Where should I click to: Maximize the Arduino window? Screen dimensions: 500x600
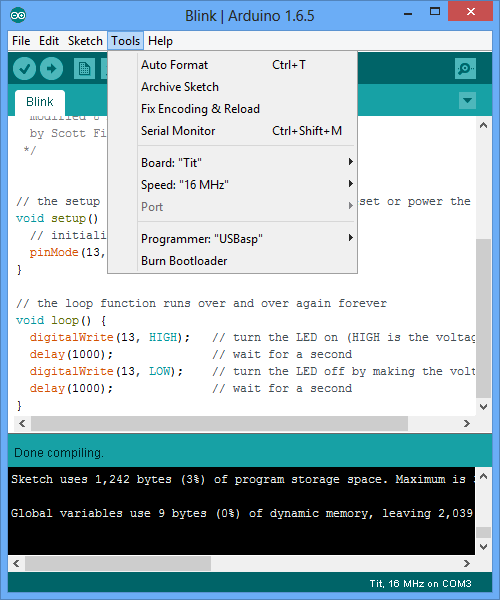coord(435,11)
